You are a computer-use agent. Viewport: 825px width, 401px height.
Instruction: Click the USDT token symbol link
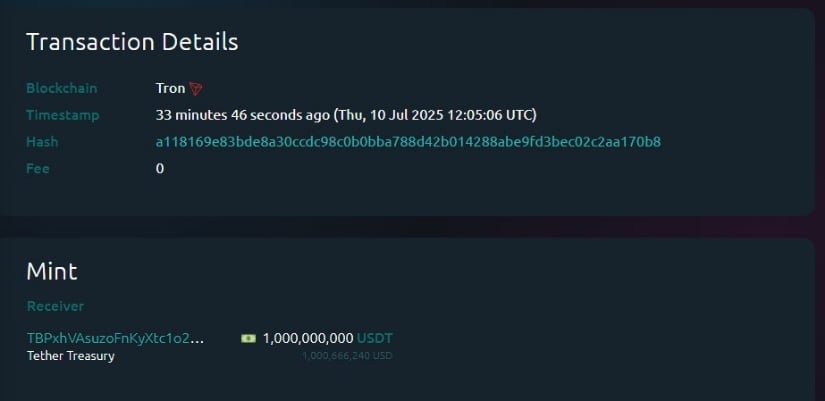pos(375,338)
